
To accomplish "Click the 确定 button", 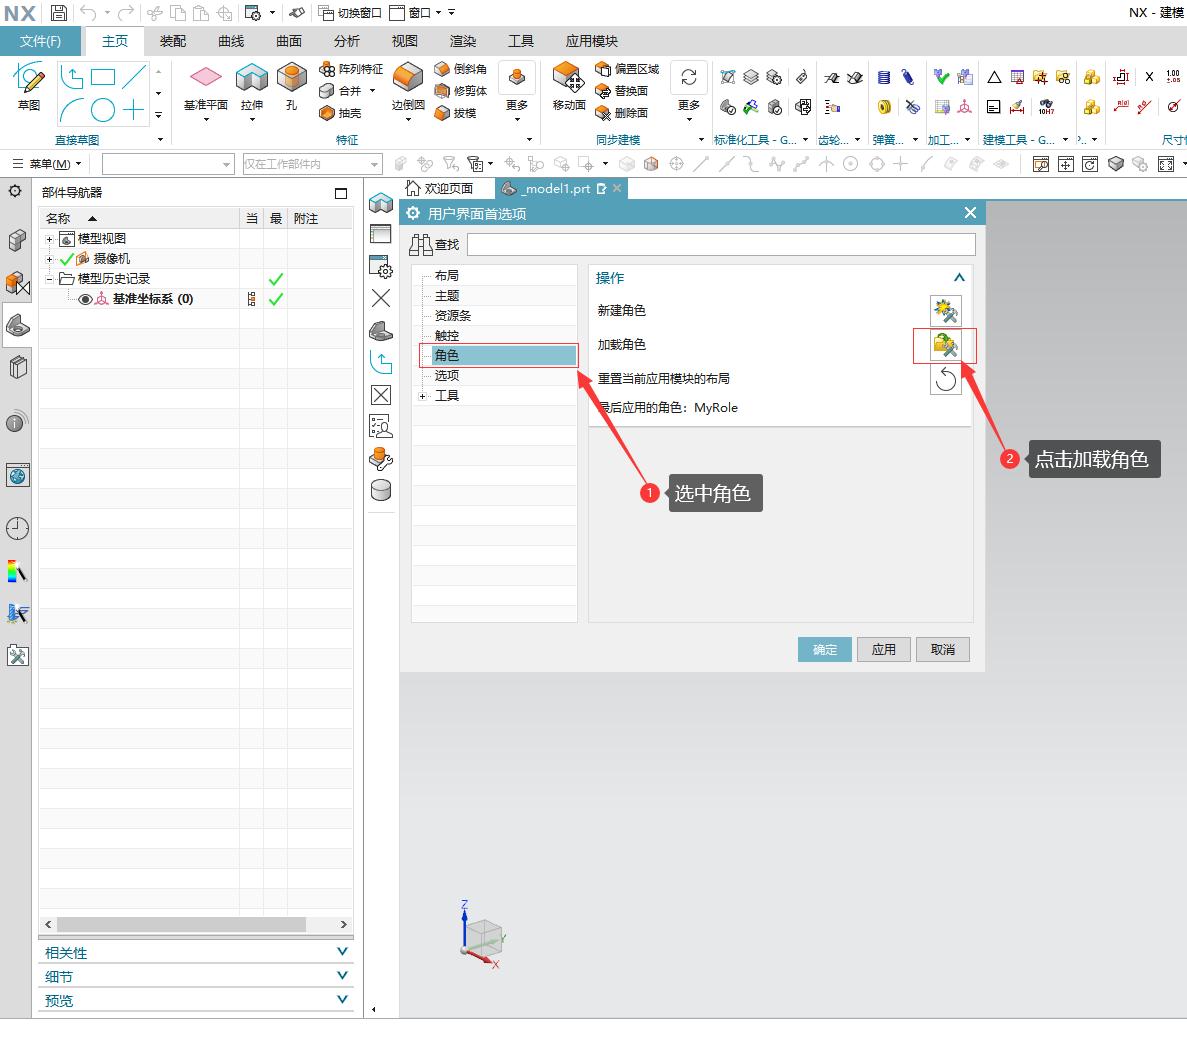I will [824, 649].
